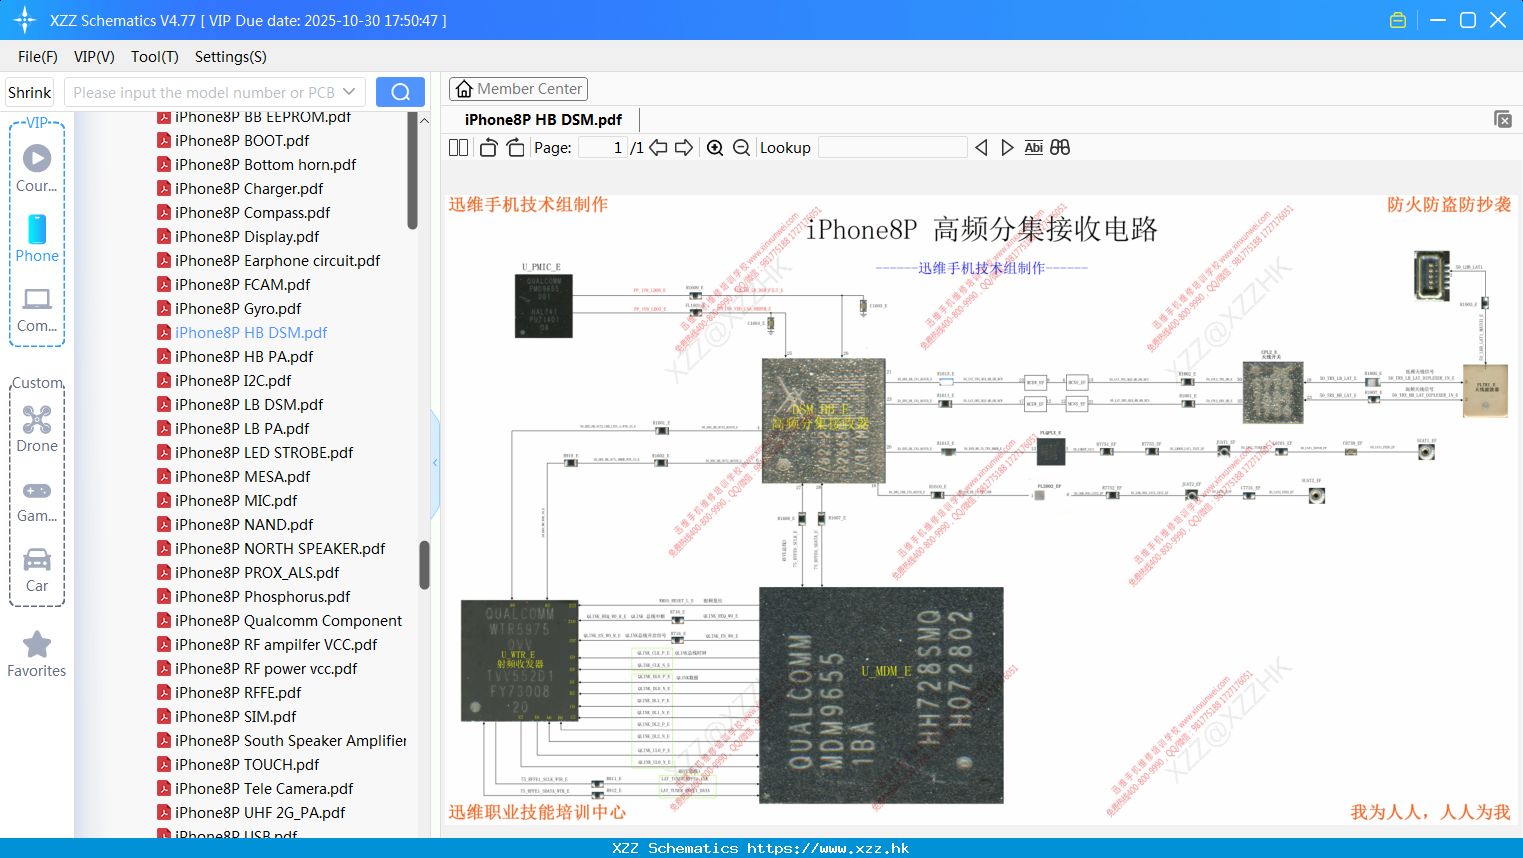
Task: Toggle the two-page split view icon
Action: tap(458, 148)
